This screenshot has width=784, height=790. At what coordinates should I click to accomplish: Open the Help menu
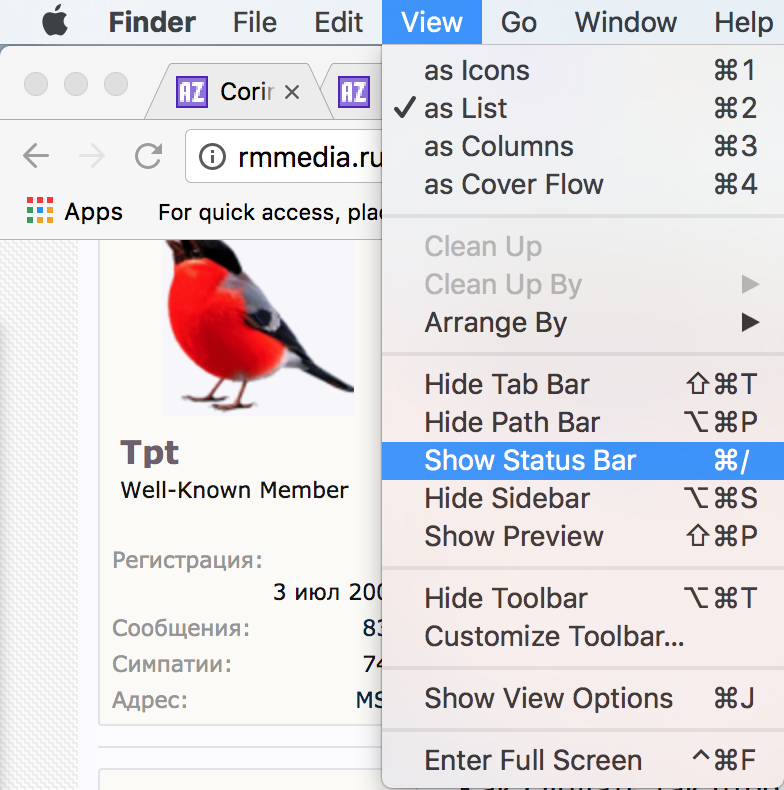744,23
